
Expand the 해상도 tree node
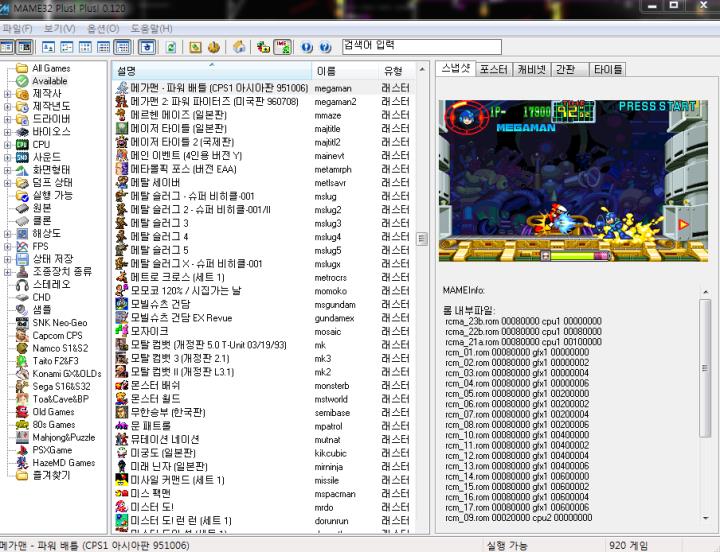7,234
